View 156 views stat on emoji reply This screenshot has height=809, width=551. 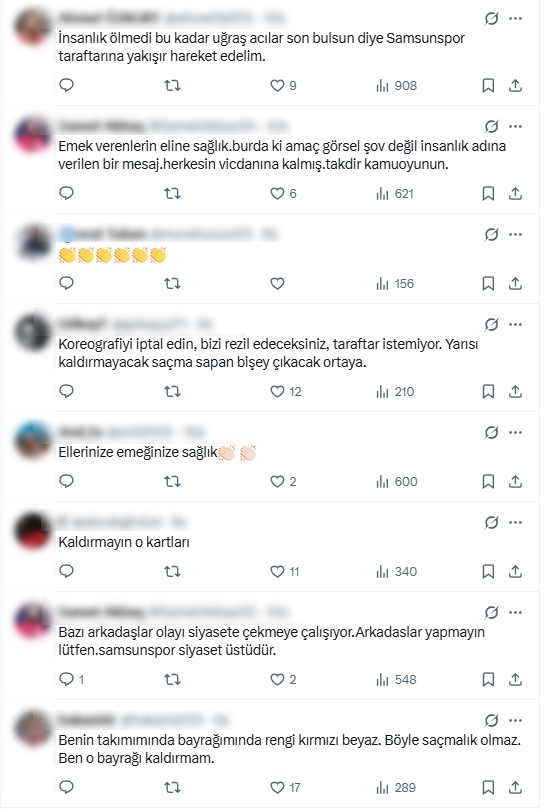click(x=395, y=284)
